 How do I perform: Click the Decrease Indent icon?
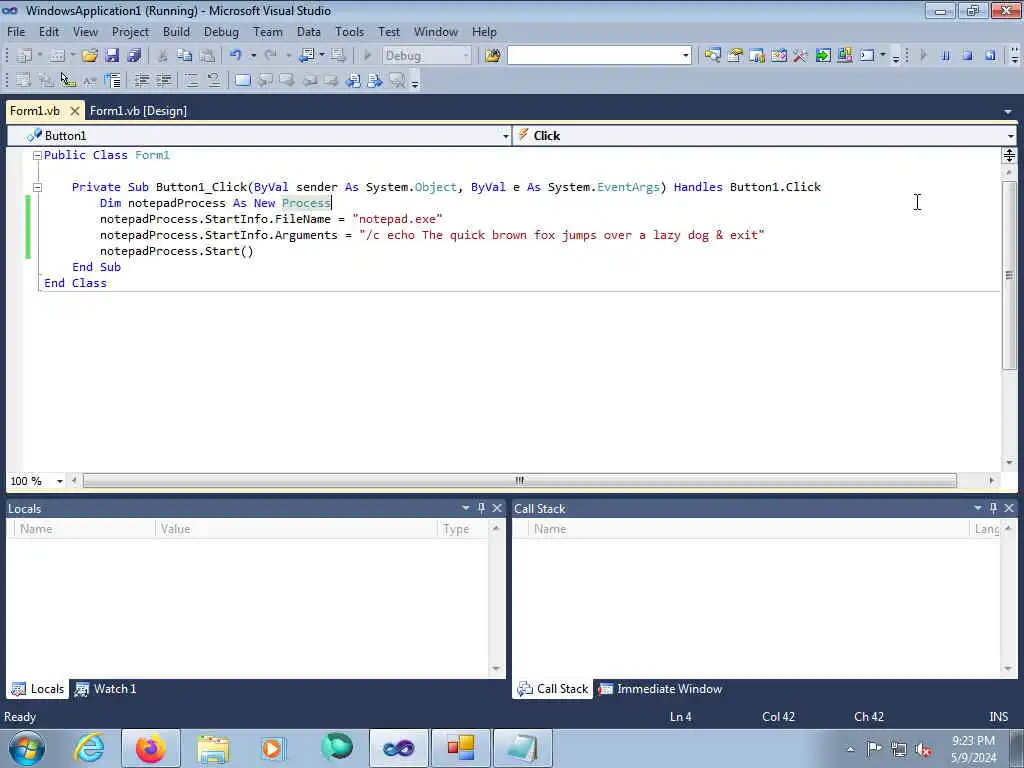(x=142, y=80)
